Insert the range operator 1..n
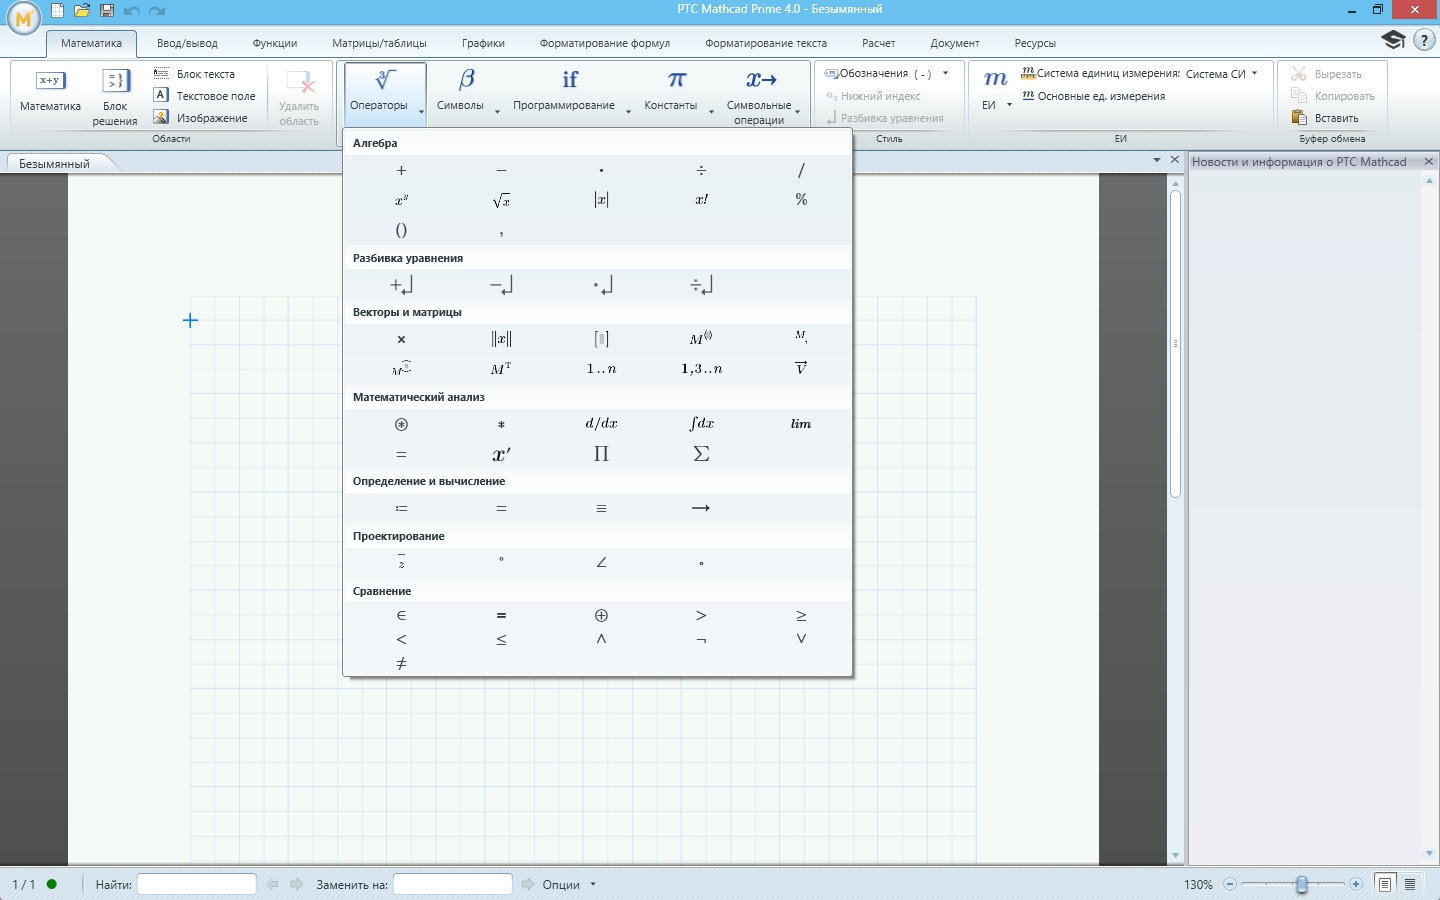The width and height of the screenshot is (1440, 900). [601, 369]
